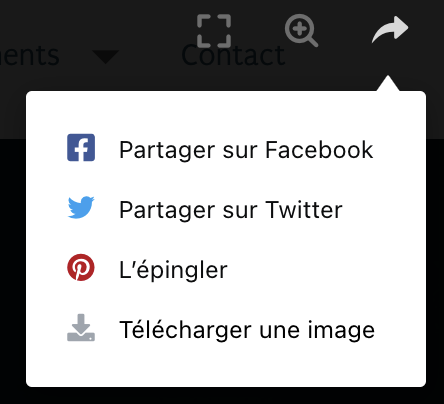Click the share popup's pointer caret
Screen dimensions: 444x404
388,83
